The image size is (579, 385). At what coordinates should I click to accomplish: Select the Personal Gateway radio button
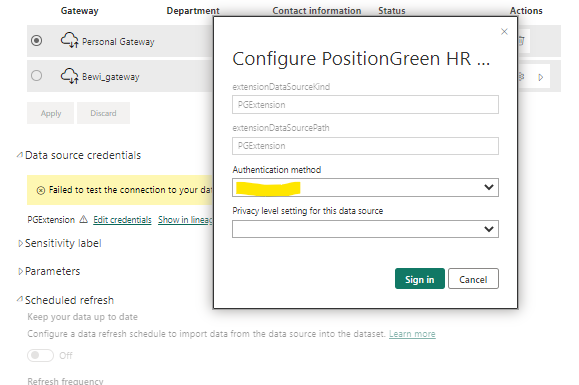click(36, 40)
